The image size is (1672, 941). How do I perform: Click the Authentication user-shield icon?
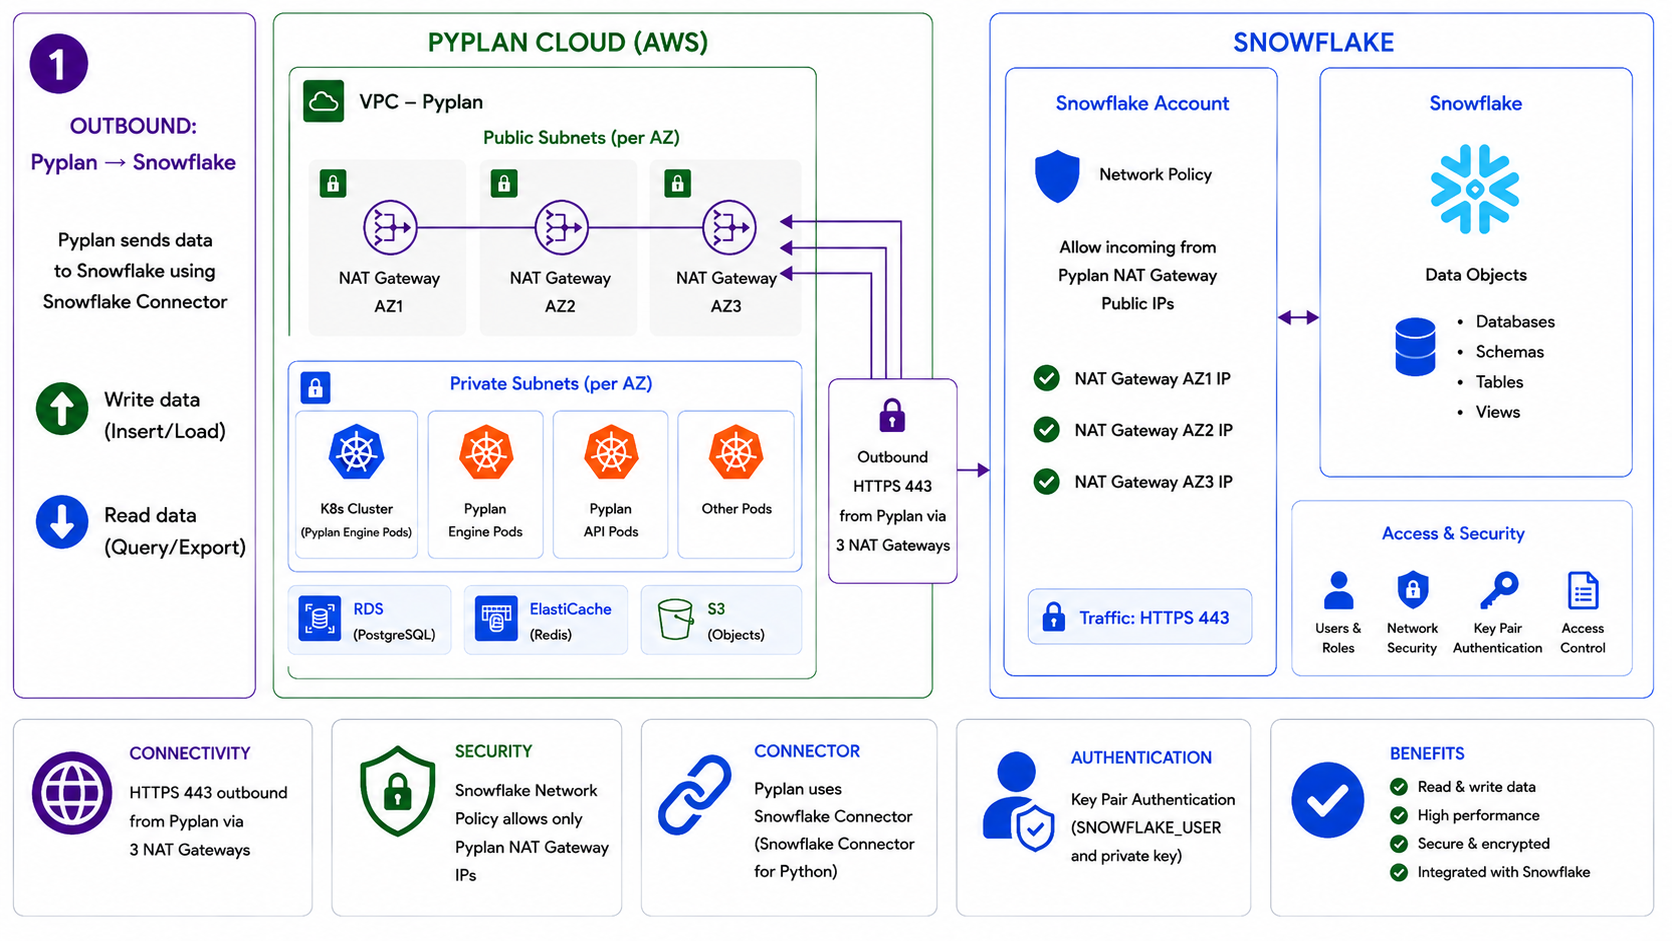[x=1019, y=801]
